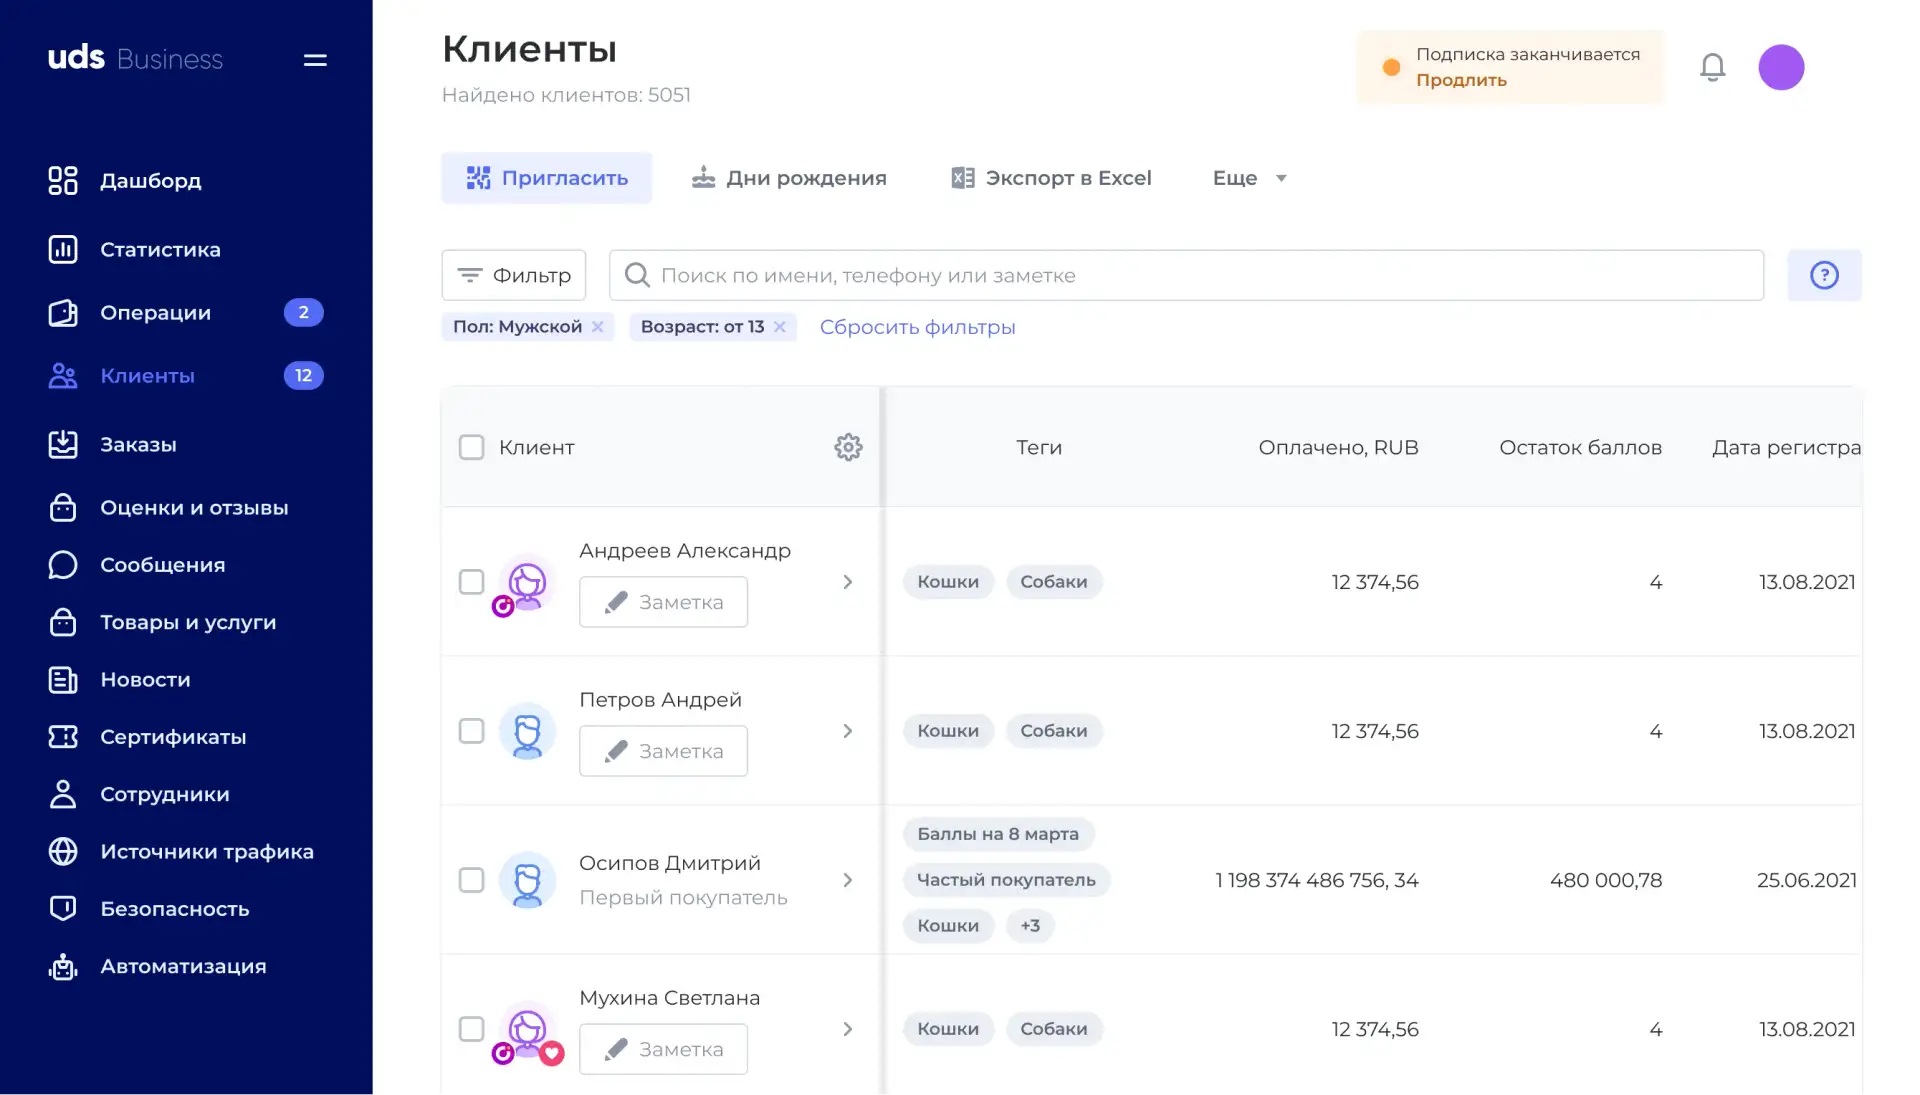Click the Пригласить button

click(x=547, y=178)
